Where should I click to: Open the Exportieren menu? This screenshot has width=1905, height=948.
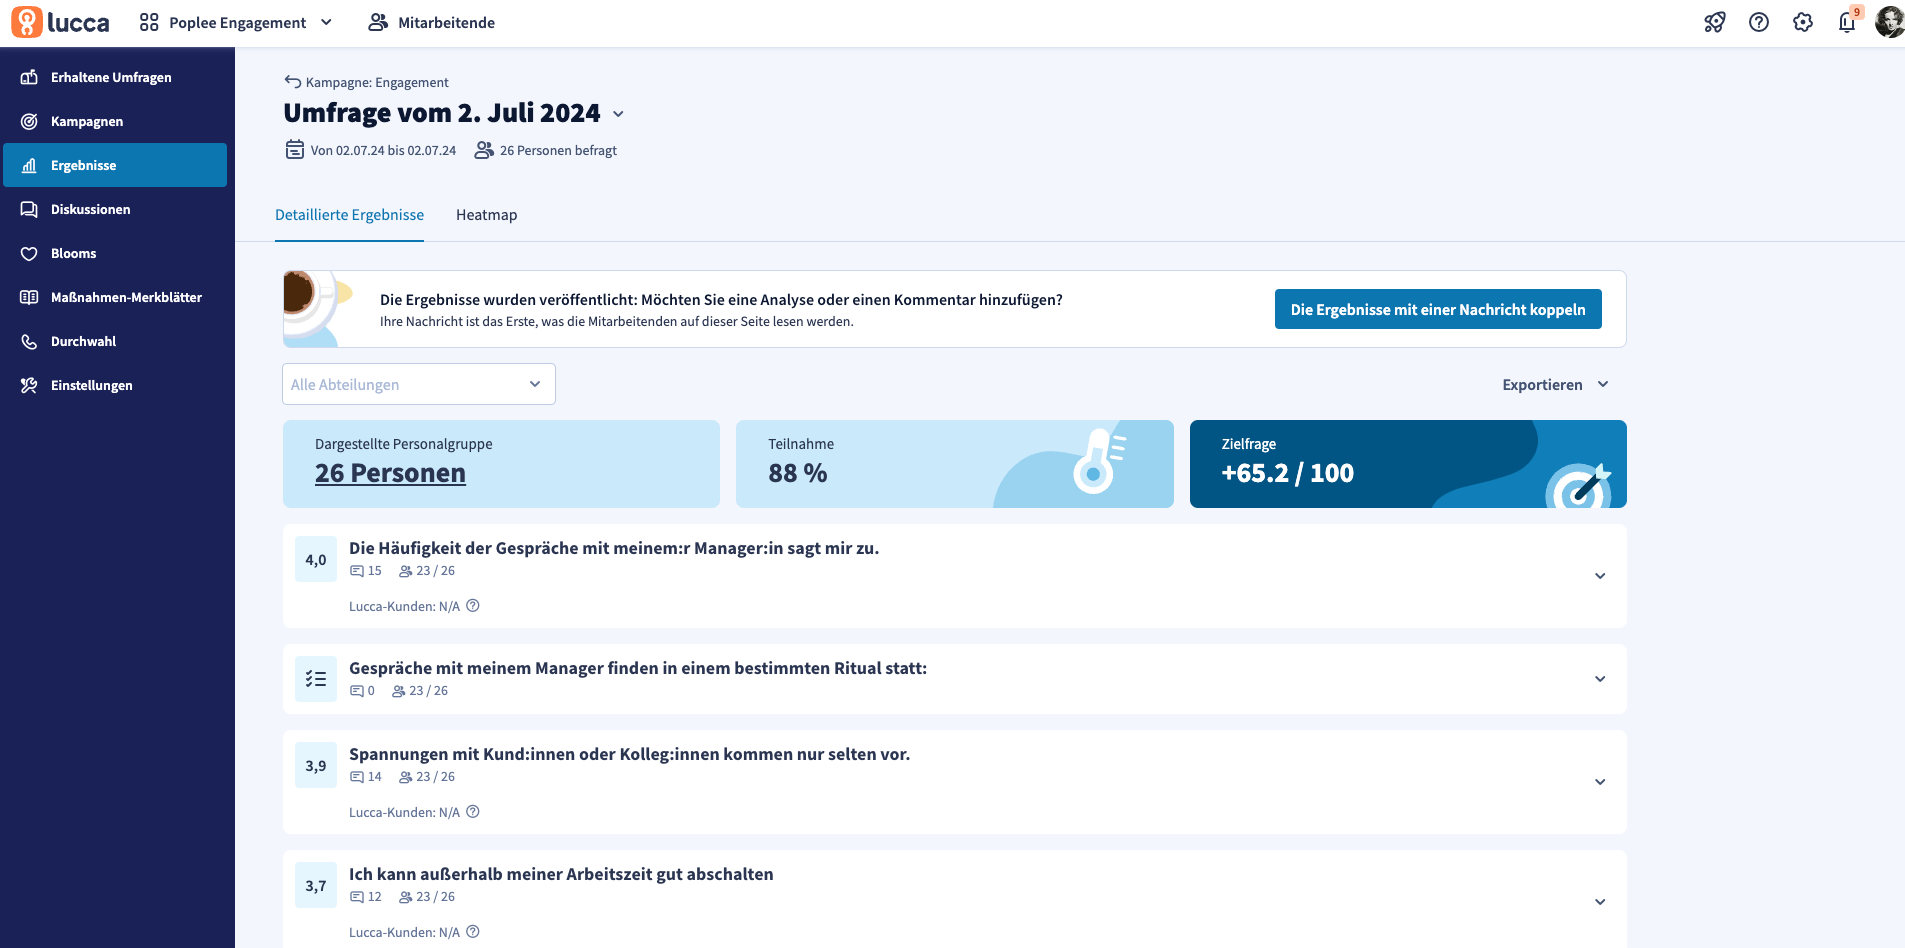point(1555,384)
